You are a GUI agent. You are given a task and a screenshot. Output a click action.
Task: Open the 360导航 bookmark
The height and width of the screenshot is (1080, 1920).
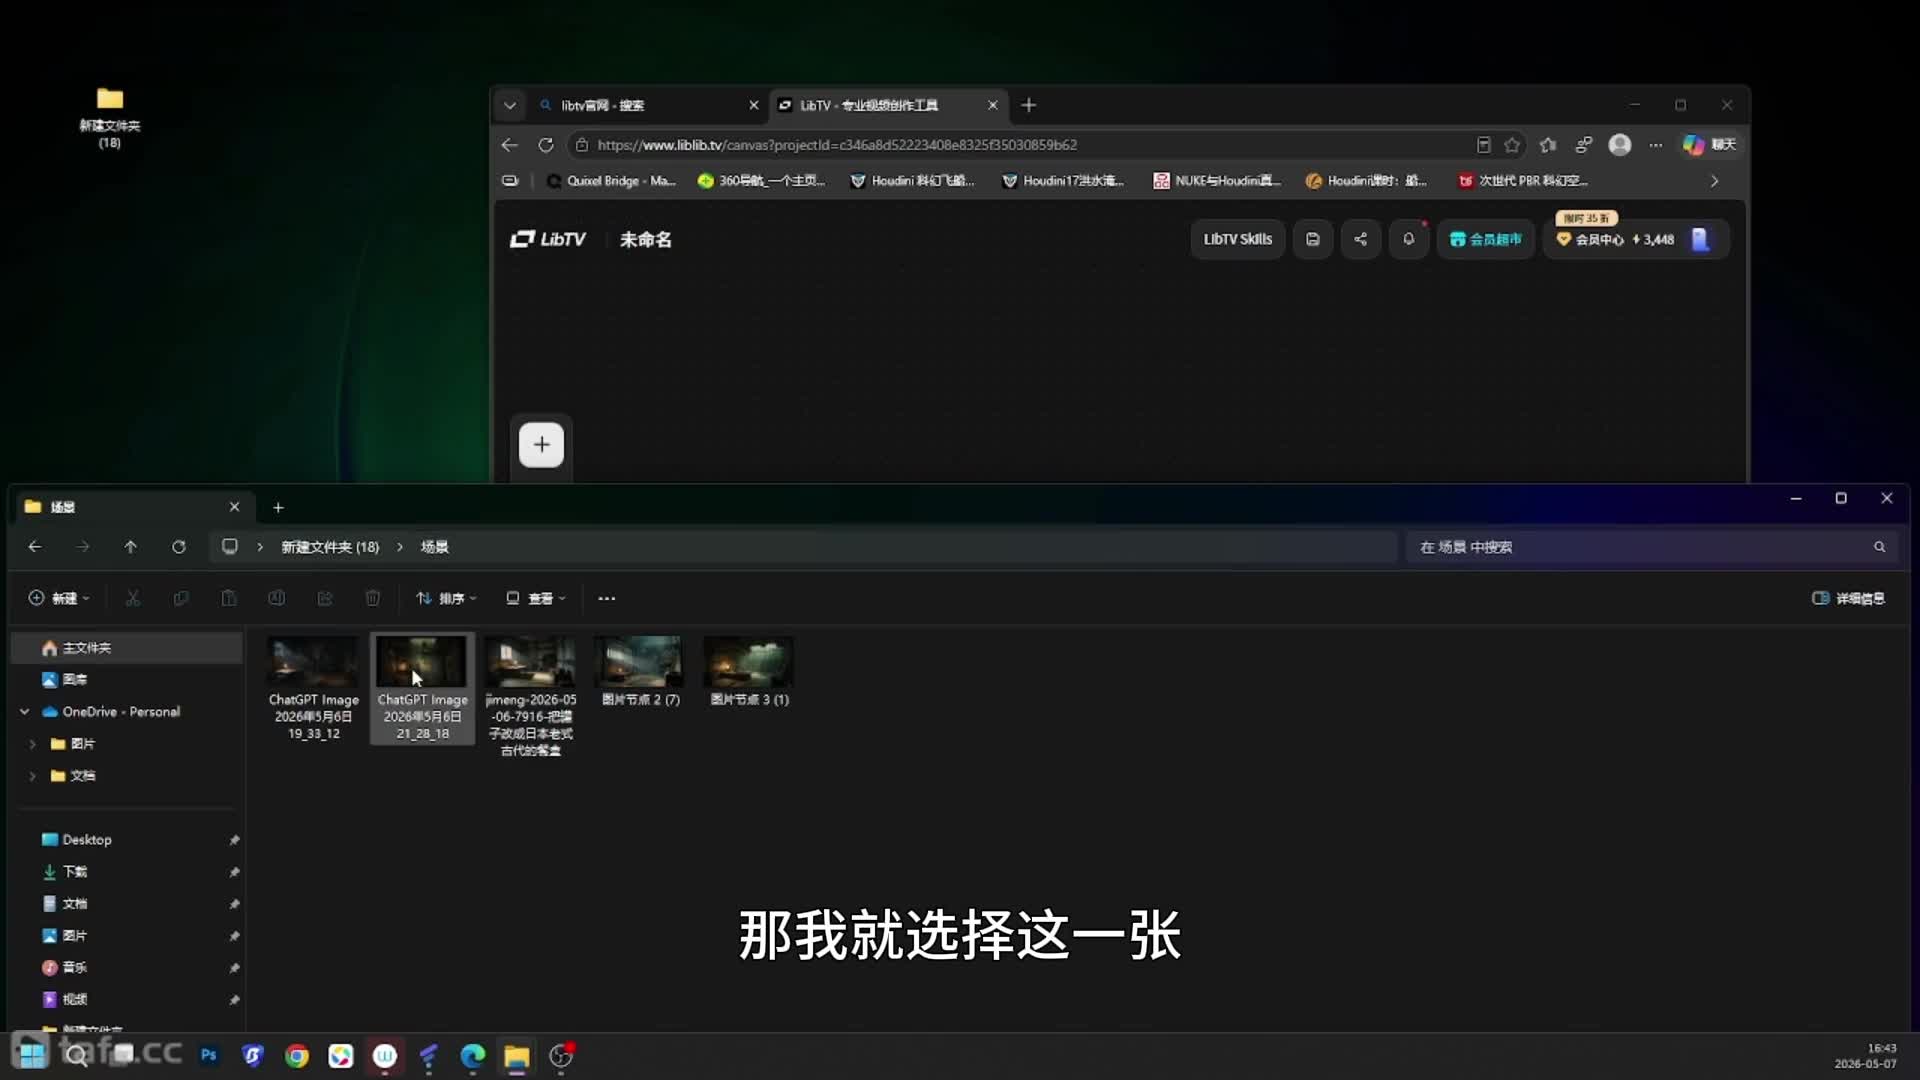761,181
